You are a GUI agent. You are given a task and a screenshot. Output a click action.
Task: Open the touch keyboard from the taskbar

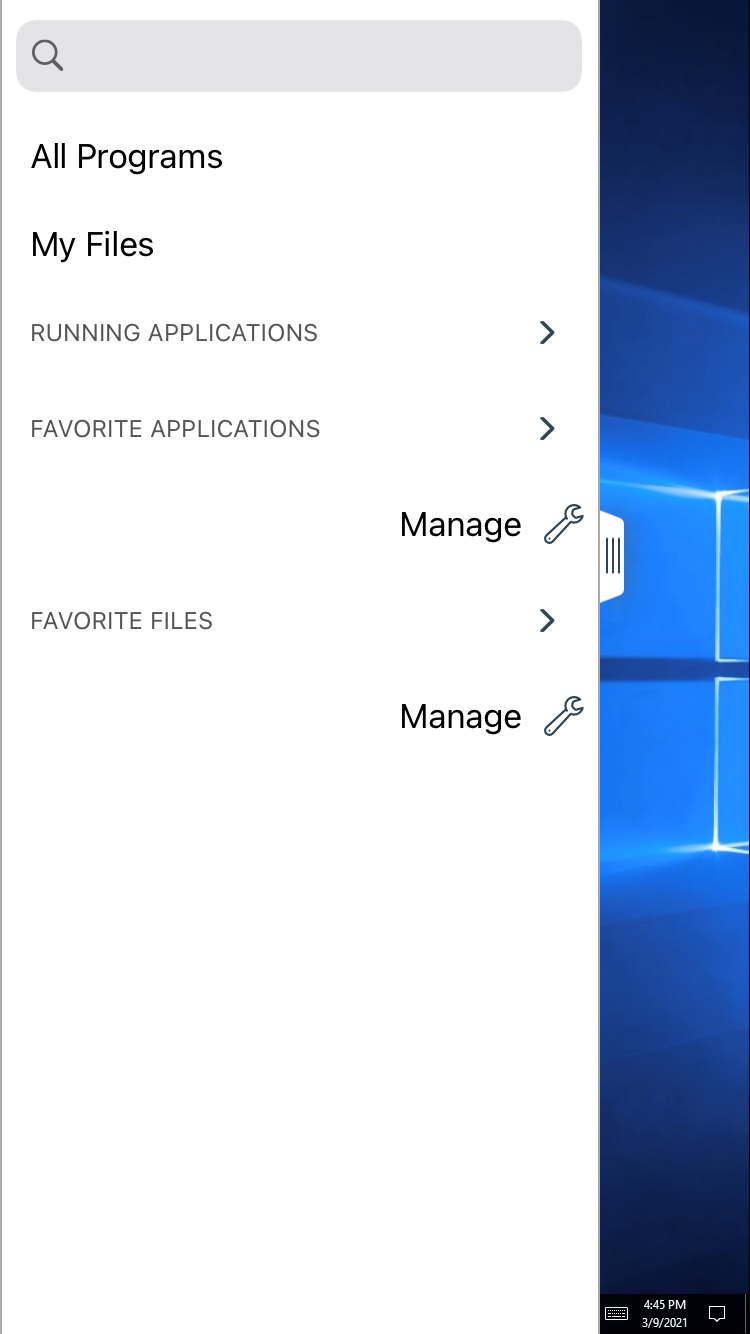[x=617, y=1313]
